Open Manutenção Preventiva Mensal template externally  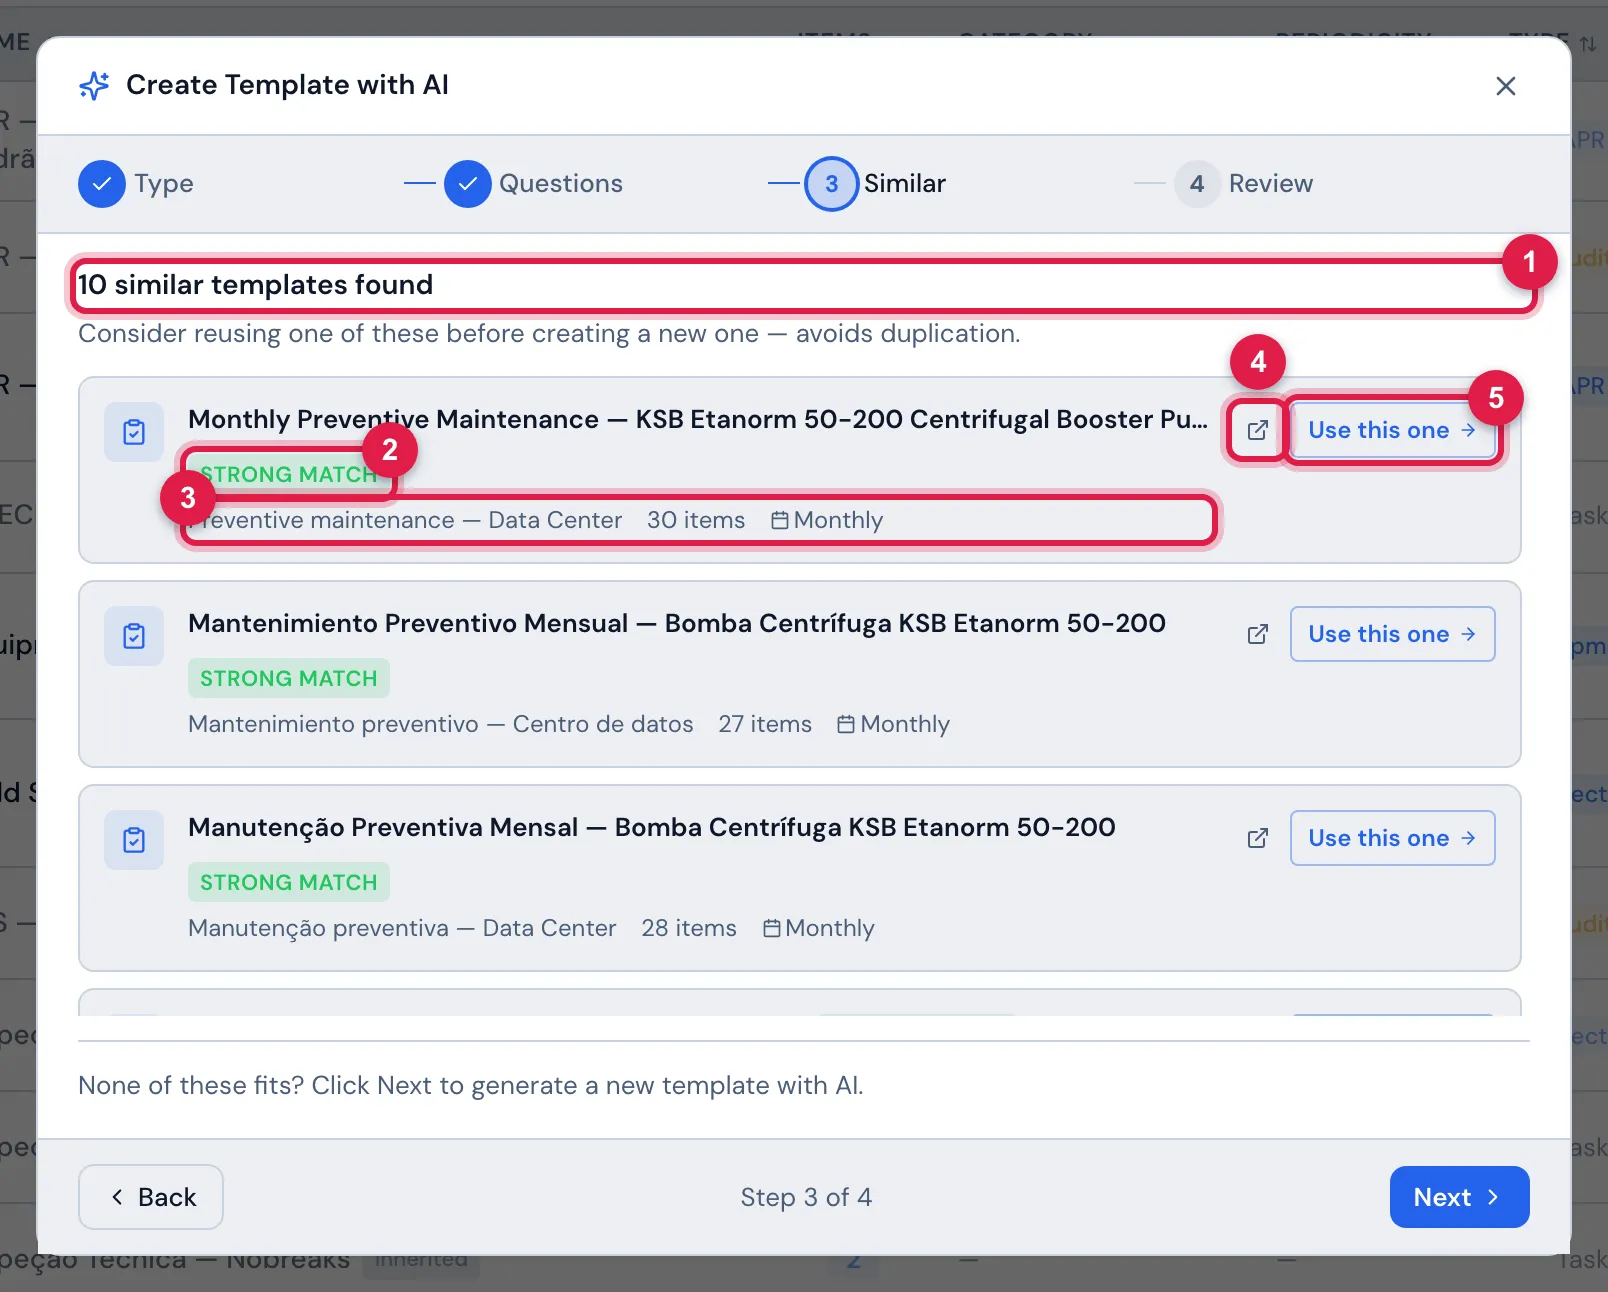pyautogui.click(x=1257, y=838)
